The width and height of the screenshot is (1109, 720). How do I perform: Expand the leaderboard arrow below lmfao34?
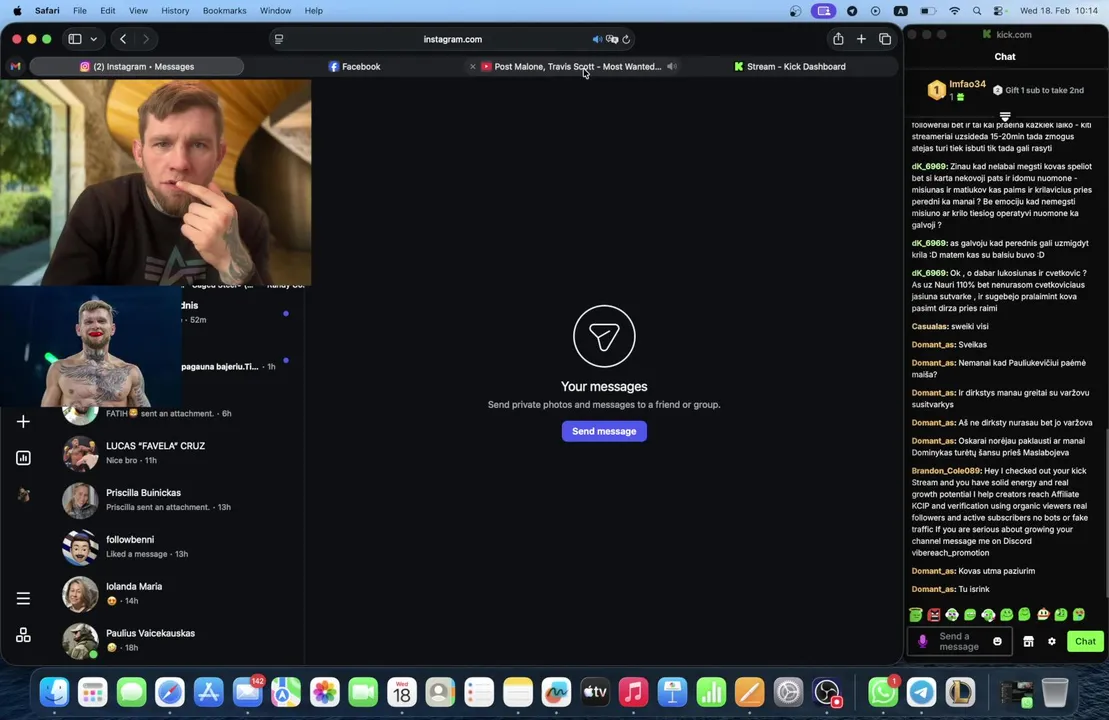1005,116
